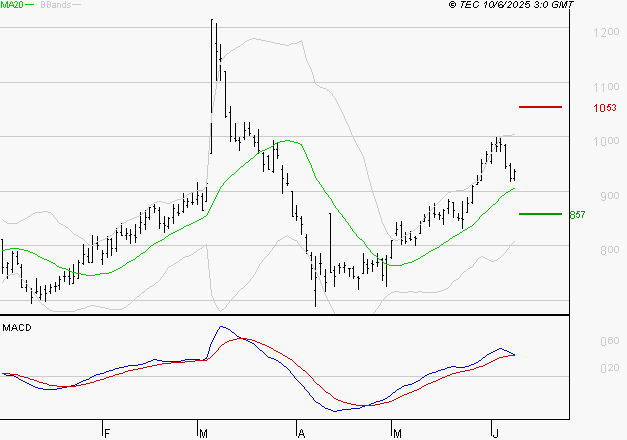Click the J month marker on time axis
The width and height of the screenshot is (627, 440).
495,434
